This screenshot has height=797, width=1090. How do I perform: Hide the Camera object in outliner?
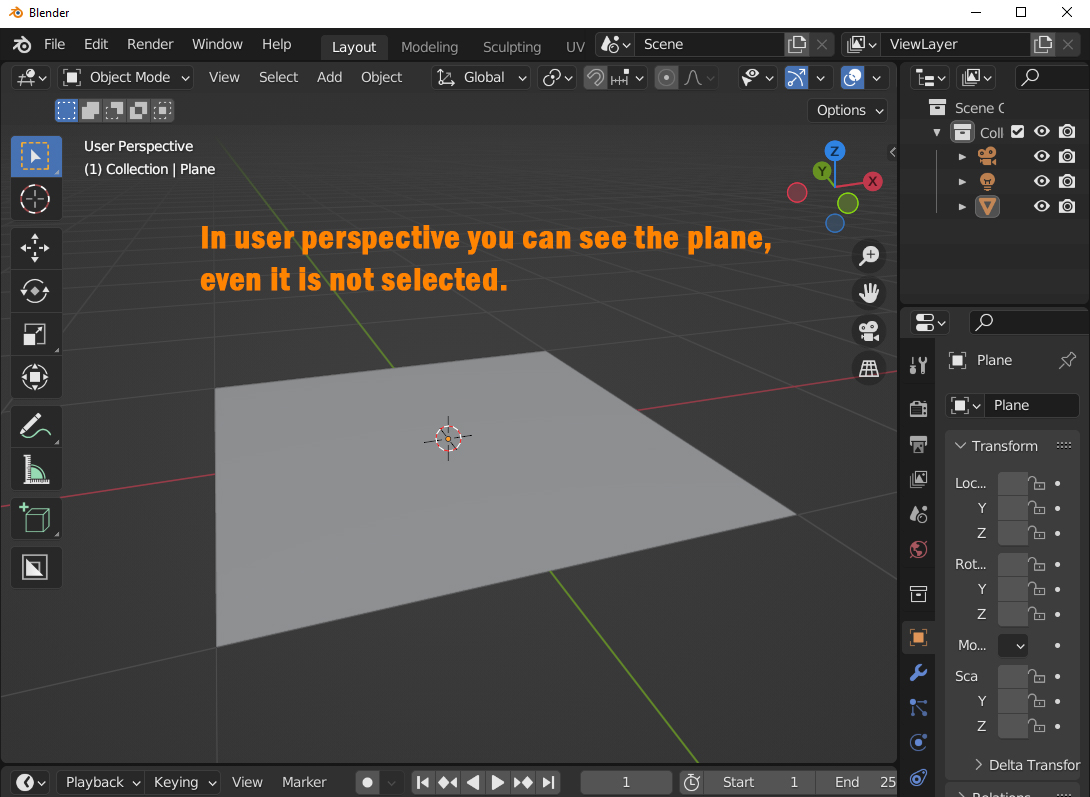coord(1041,156)
